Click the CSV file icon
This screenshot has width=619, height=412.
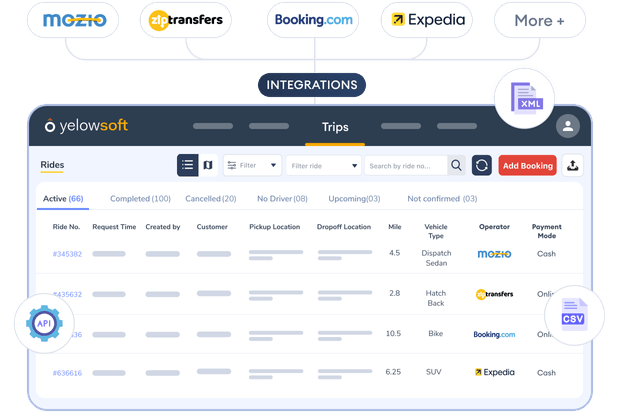(x=574, y=315)
